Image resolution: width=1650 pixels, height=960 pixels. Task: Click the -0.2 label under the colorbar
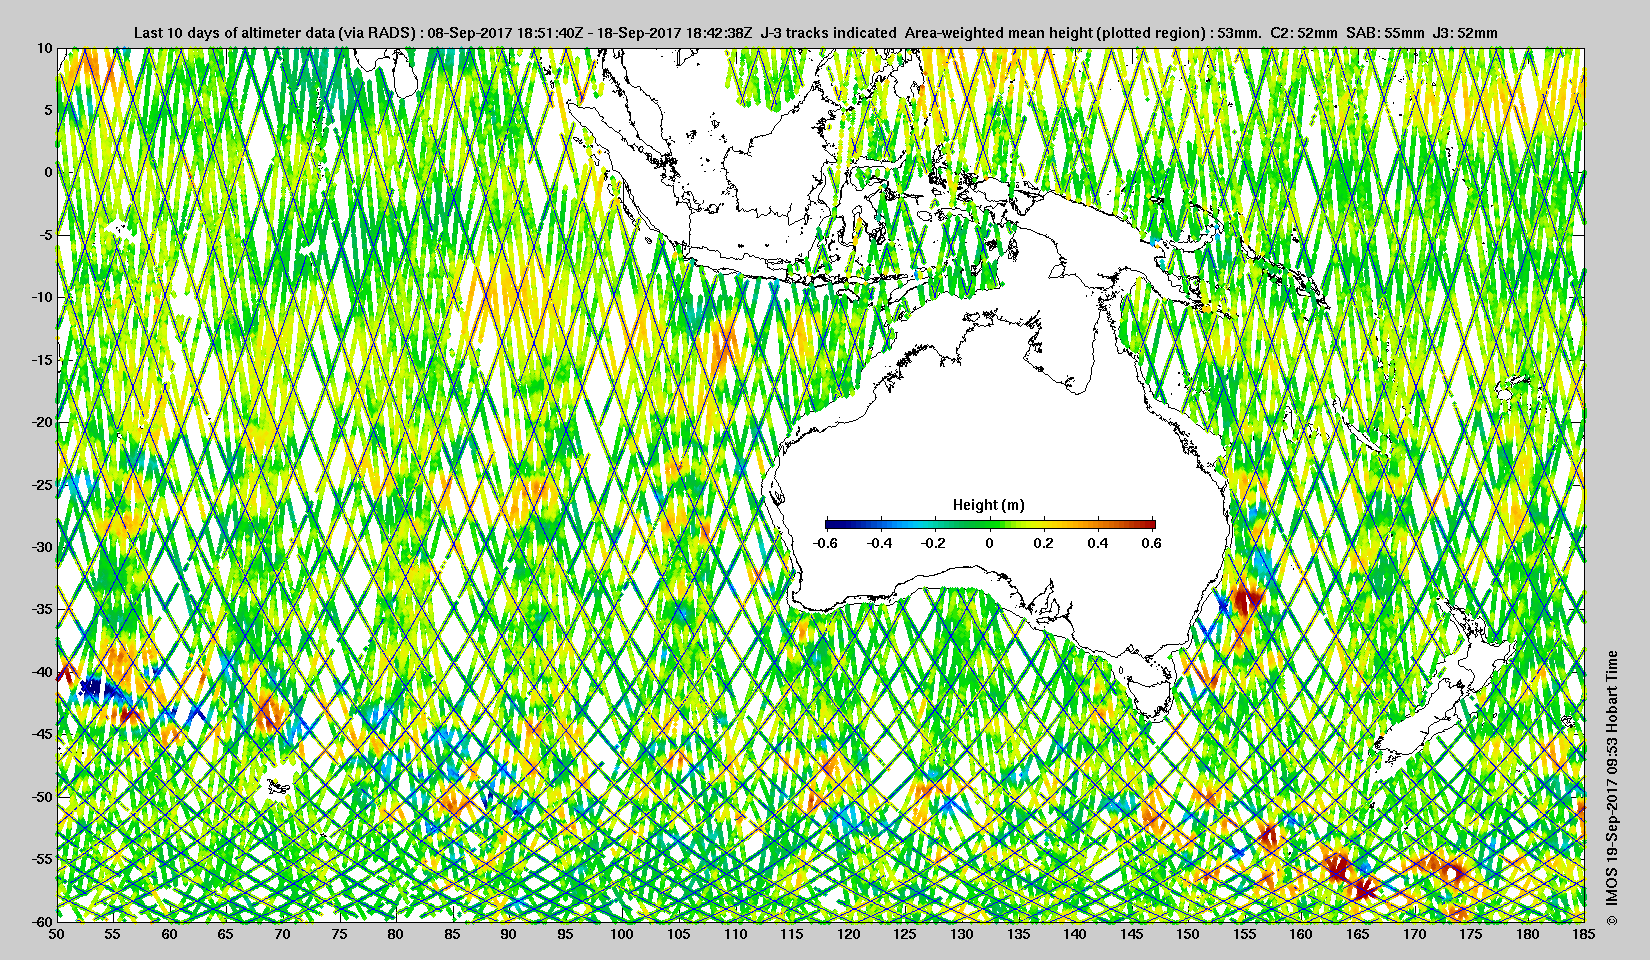[934, 543]
